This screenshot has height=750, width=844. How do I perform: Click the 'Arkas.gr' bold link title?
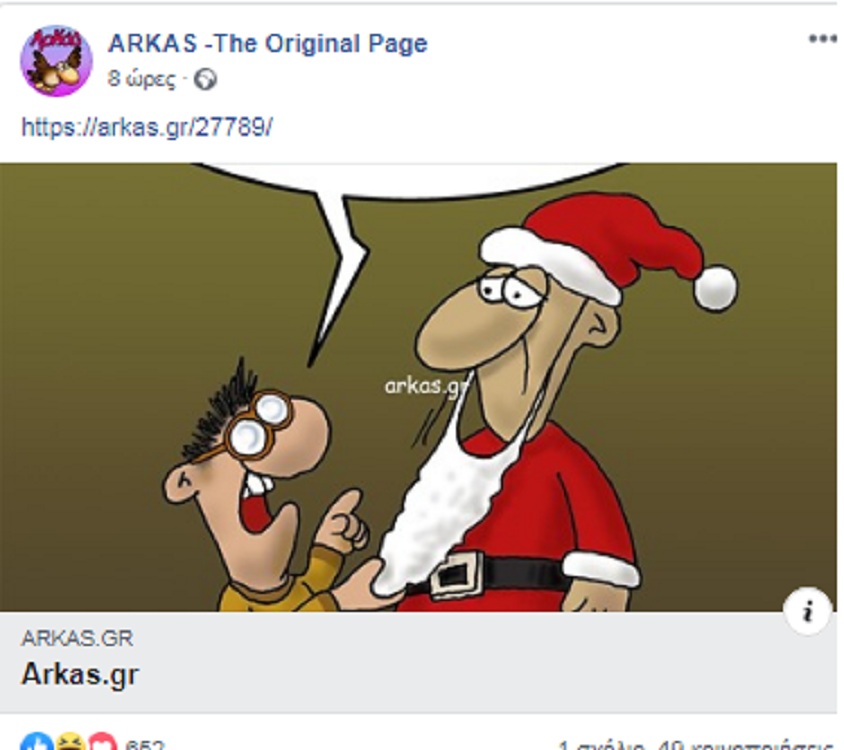pyautogui.click(x=80, y=674)
